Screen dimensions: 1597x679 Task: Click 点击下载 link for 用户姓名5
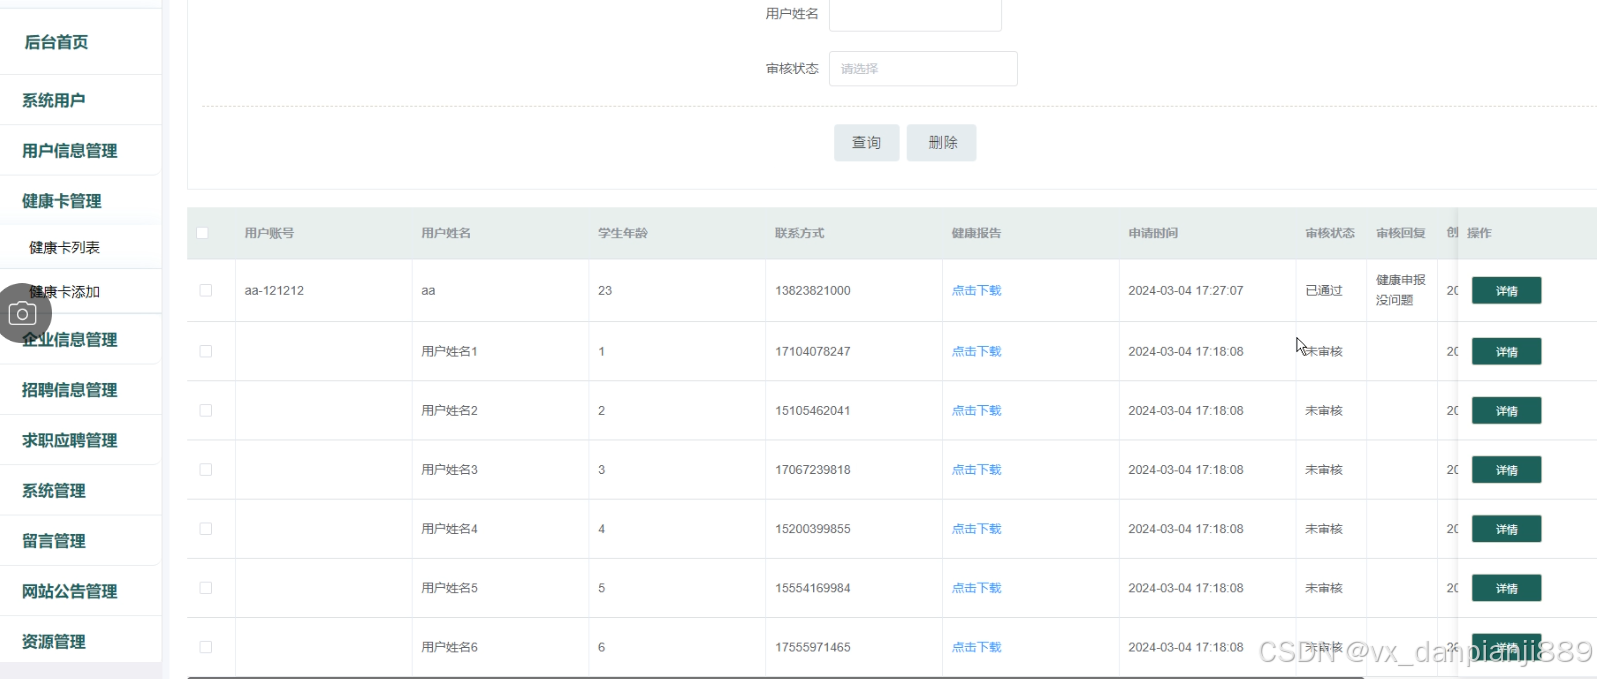point(976,588)
